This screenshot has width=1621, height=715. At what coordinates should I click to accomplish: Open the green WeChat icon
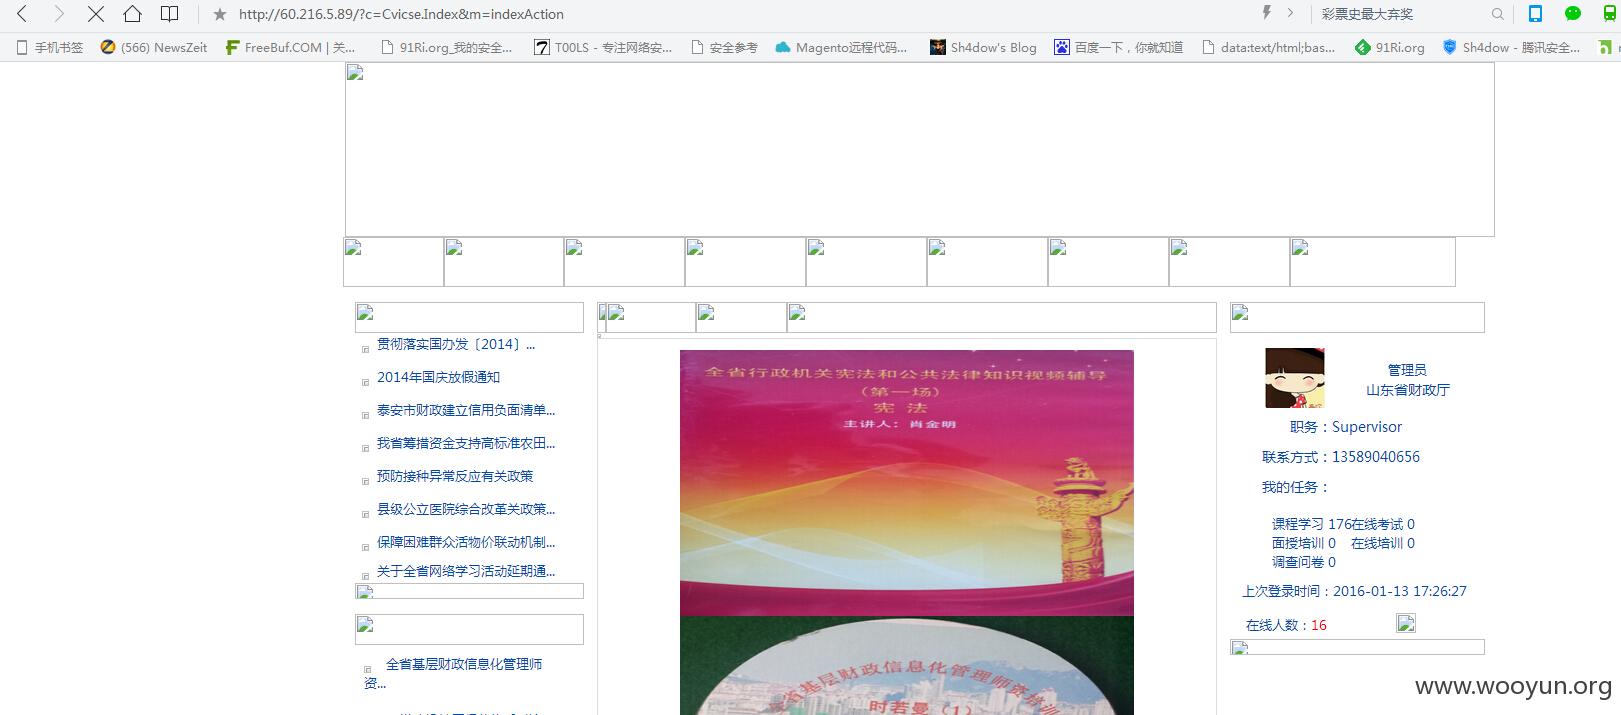(1573, 13)
